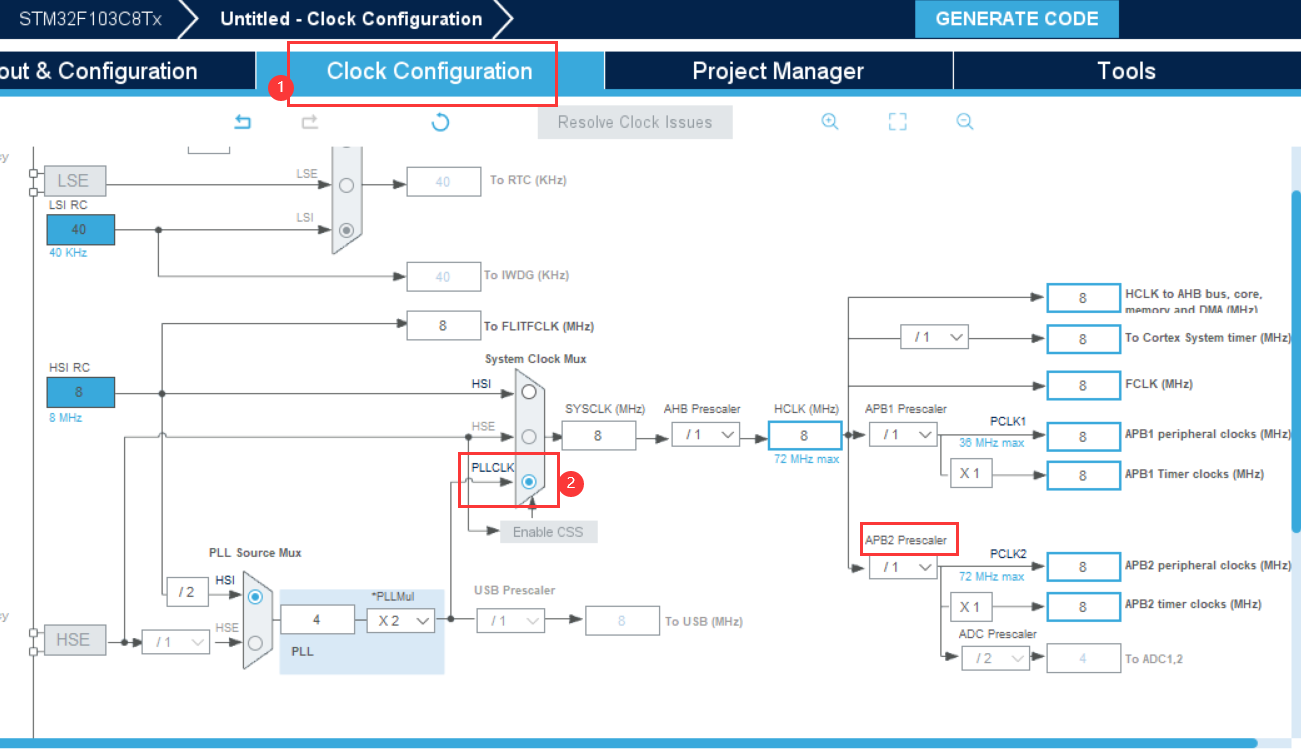Click the To IWDG (KHz) value box
1301x754 pixels.
443,276
